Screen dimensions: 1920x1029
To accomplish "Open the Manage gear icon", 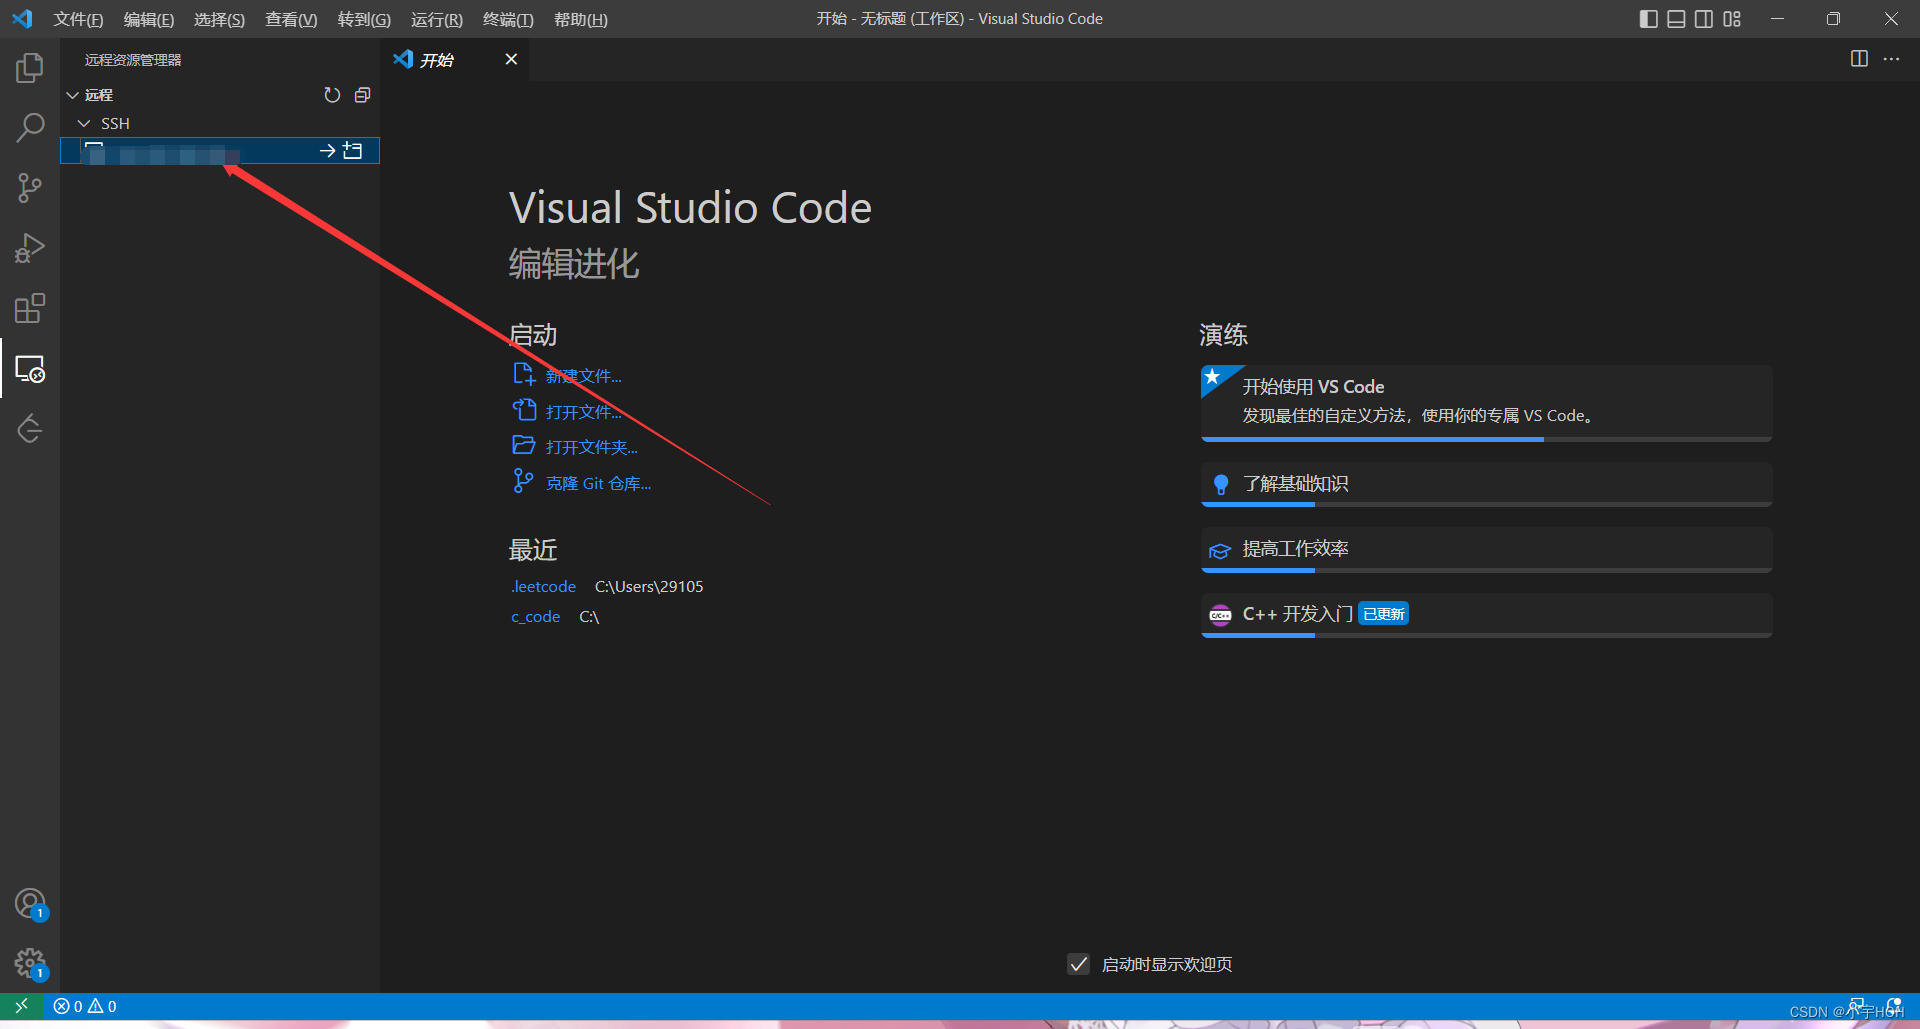I will click(x=30, y=964).
